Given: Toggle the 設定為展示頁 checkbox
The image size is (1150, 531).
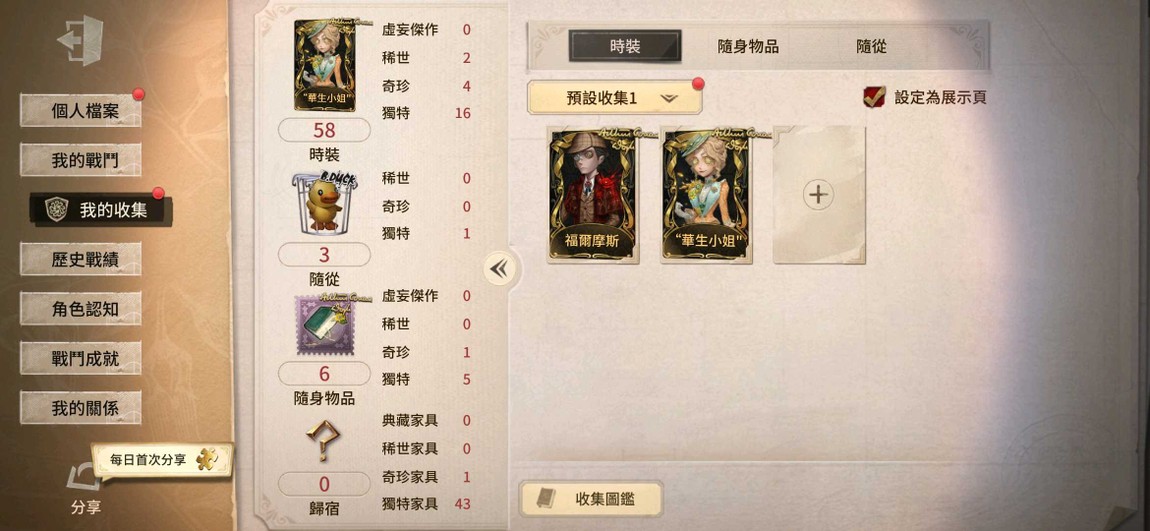Looking at the screenshot, I should (x=874, y=97).
